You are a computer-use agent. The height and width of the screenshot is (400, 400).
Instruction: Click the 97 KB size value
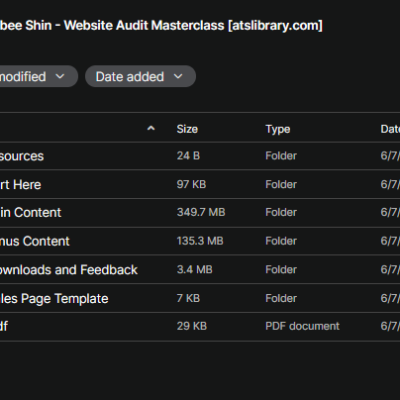(191, 184)
